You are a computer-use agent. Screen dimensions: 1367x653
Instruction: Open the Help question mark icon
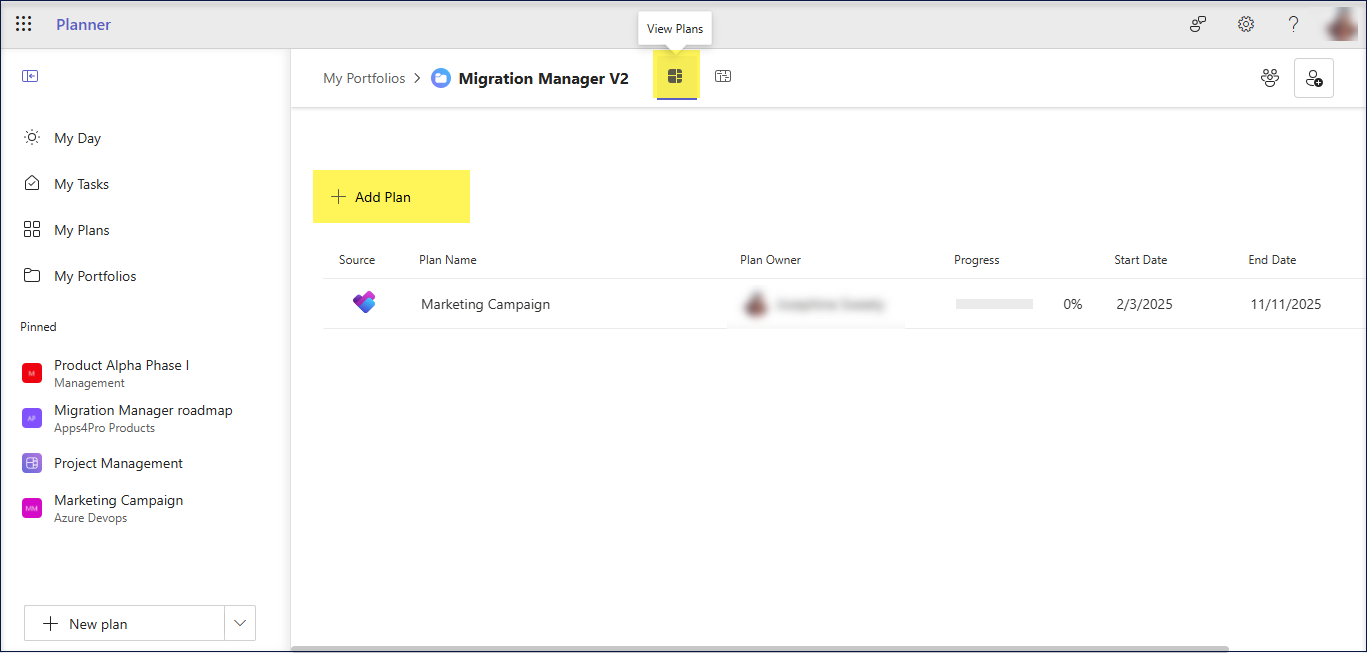pyautogui.click(x=1293, y=23)
